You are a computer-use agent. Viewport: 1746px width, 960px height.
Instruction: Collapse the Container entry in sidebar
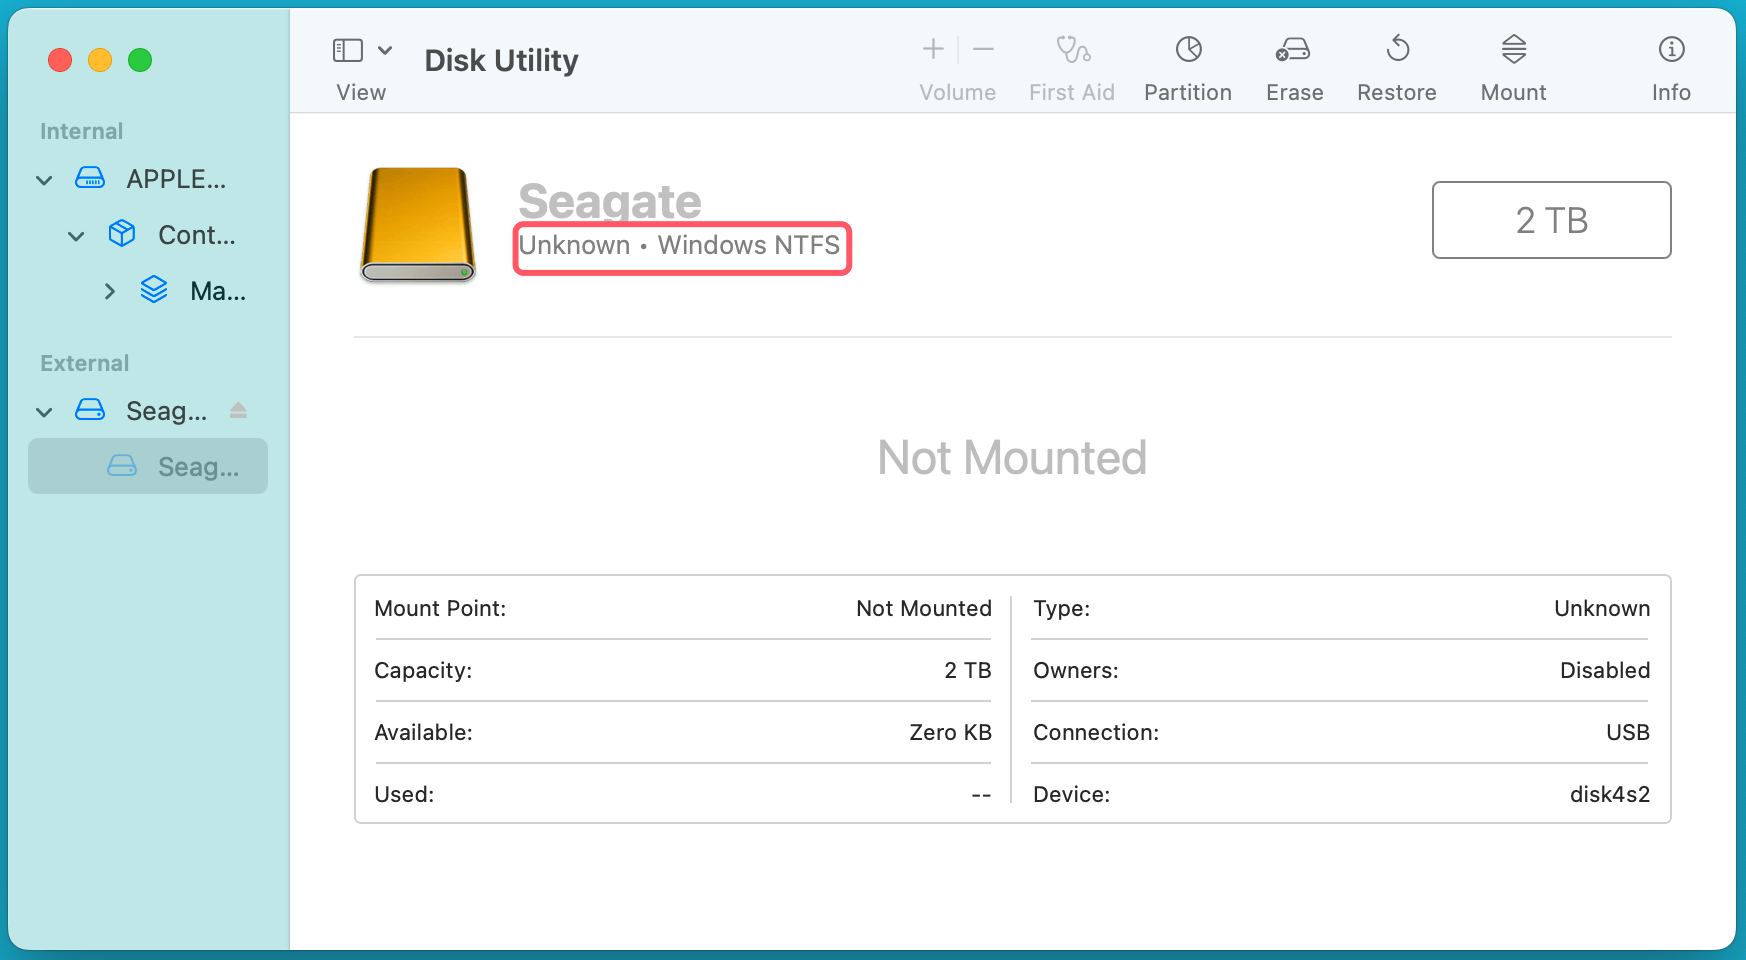76,235
